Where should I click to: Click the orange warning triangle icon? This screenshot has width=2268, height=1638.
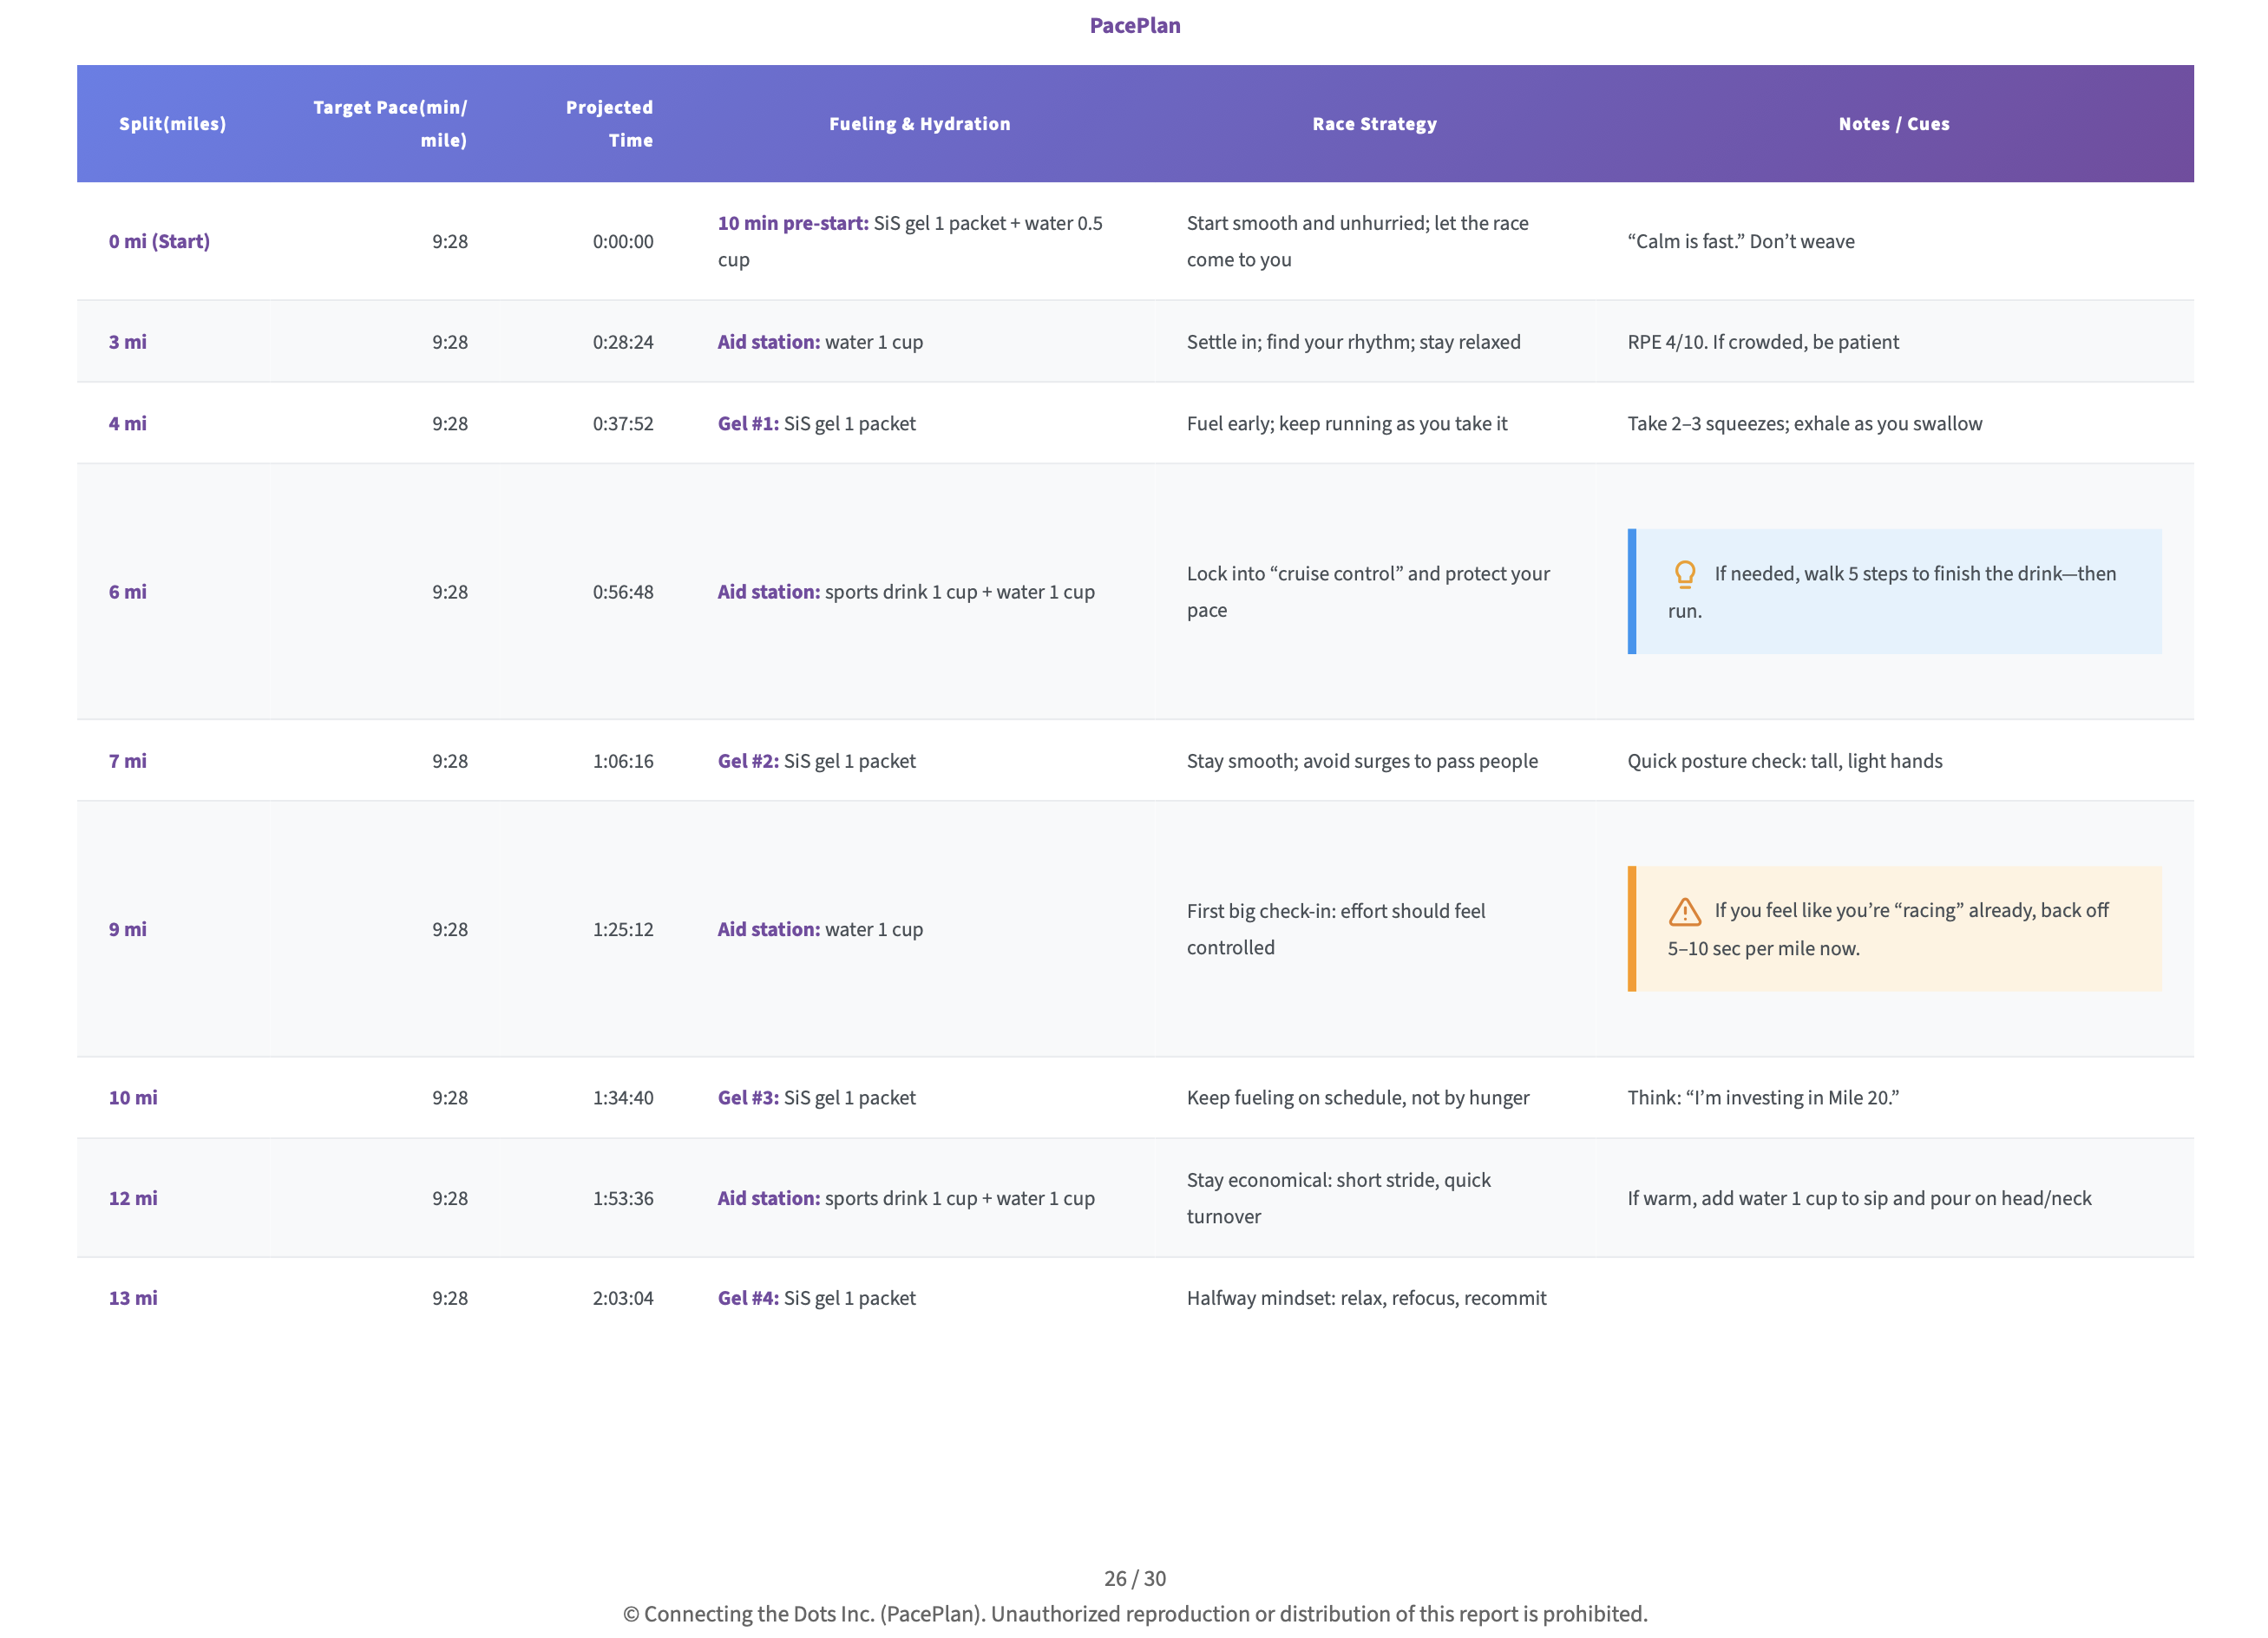point(1684,911)
